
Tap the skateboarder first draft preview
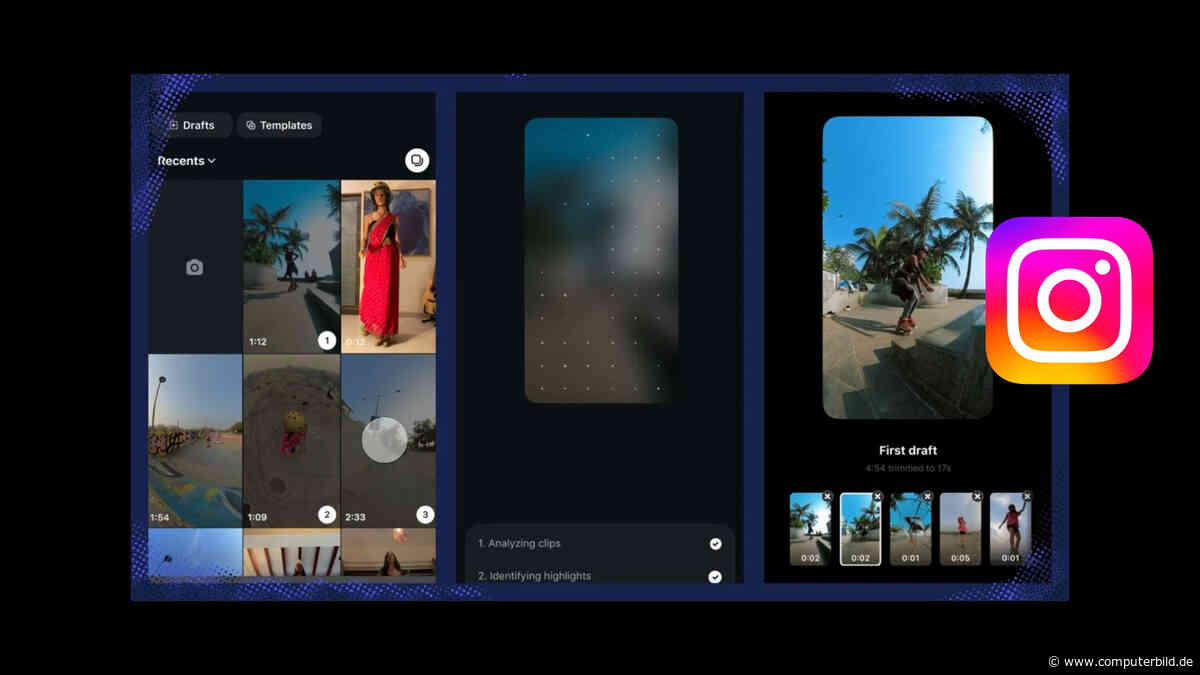click(908, 267)
